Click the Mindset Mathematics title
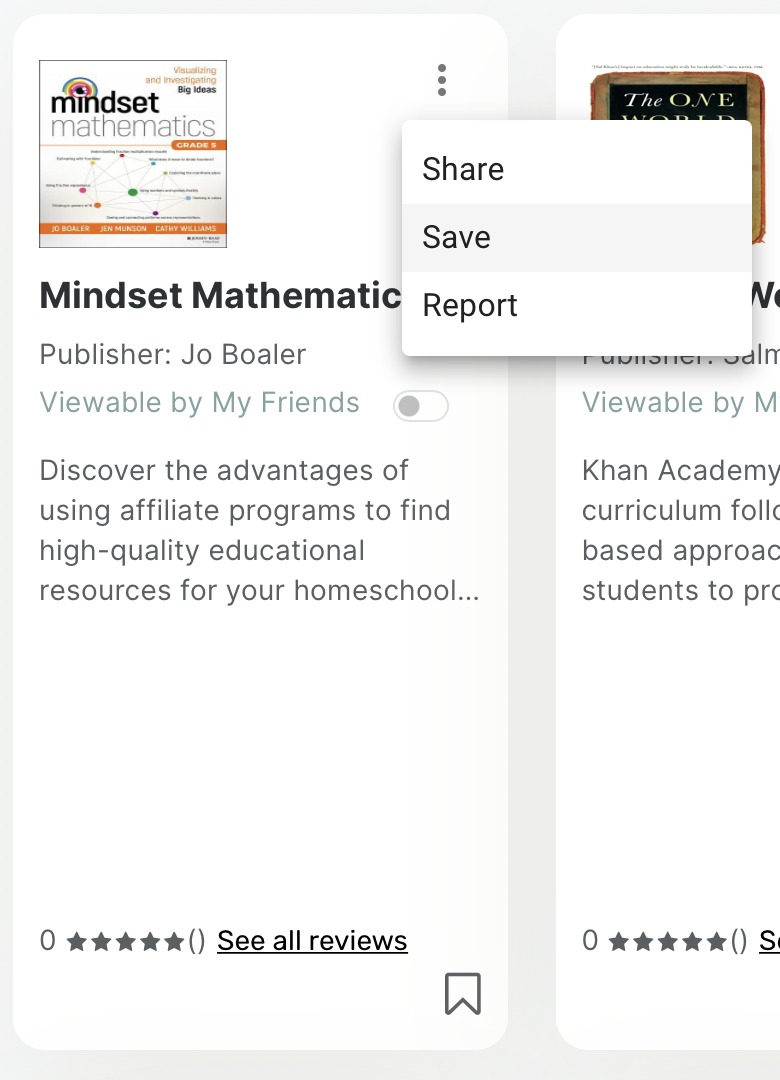 click(x=220, y=296)
